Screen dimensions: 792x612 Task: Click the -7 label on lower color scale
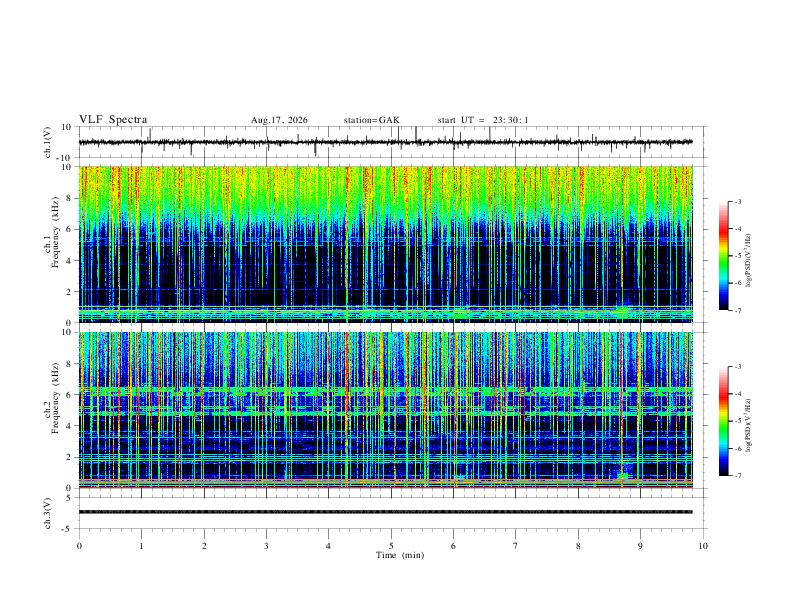737,476
